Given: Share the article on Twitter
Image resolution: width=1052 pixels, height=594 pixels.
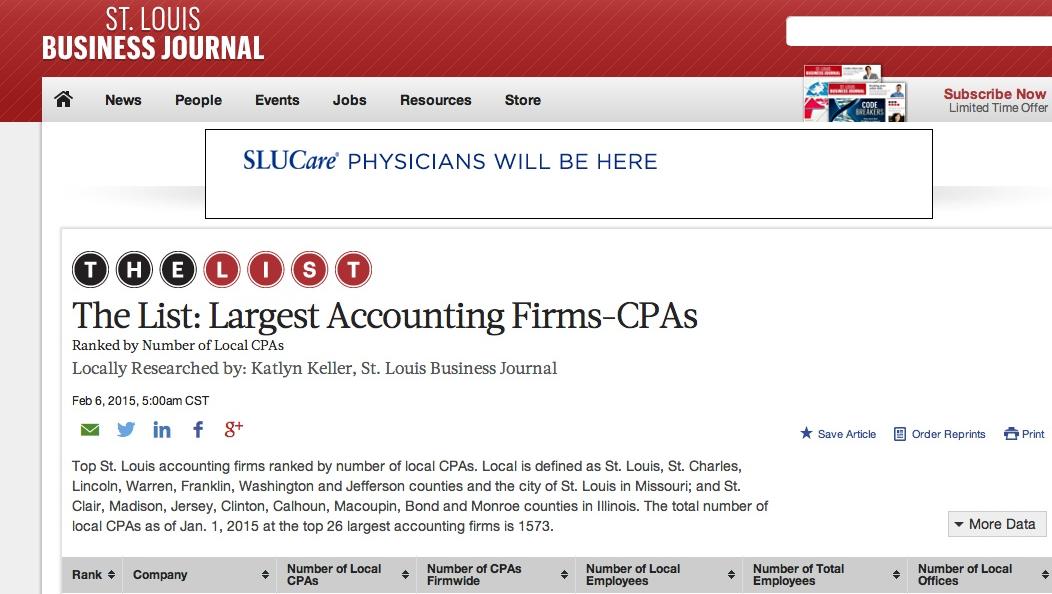Looking at the screenshot, I should [x=126, y=429].
